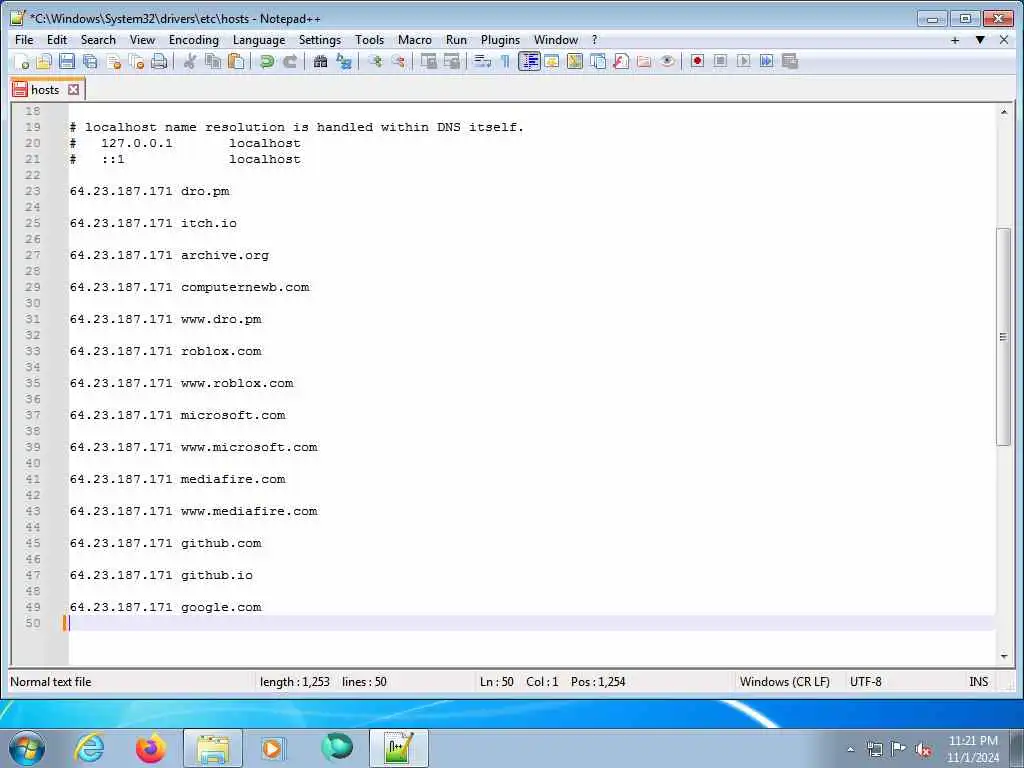Image resolution: width=1024 pixels, height=768 pixels.
Task: Open the Language menu
Action: tap(259, 40)
